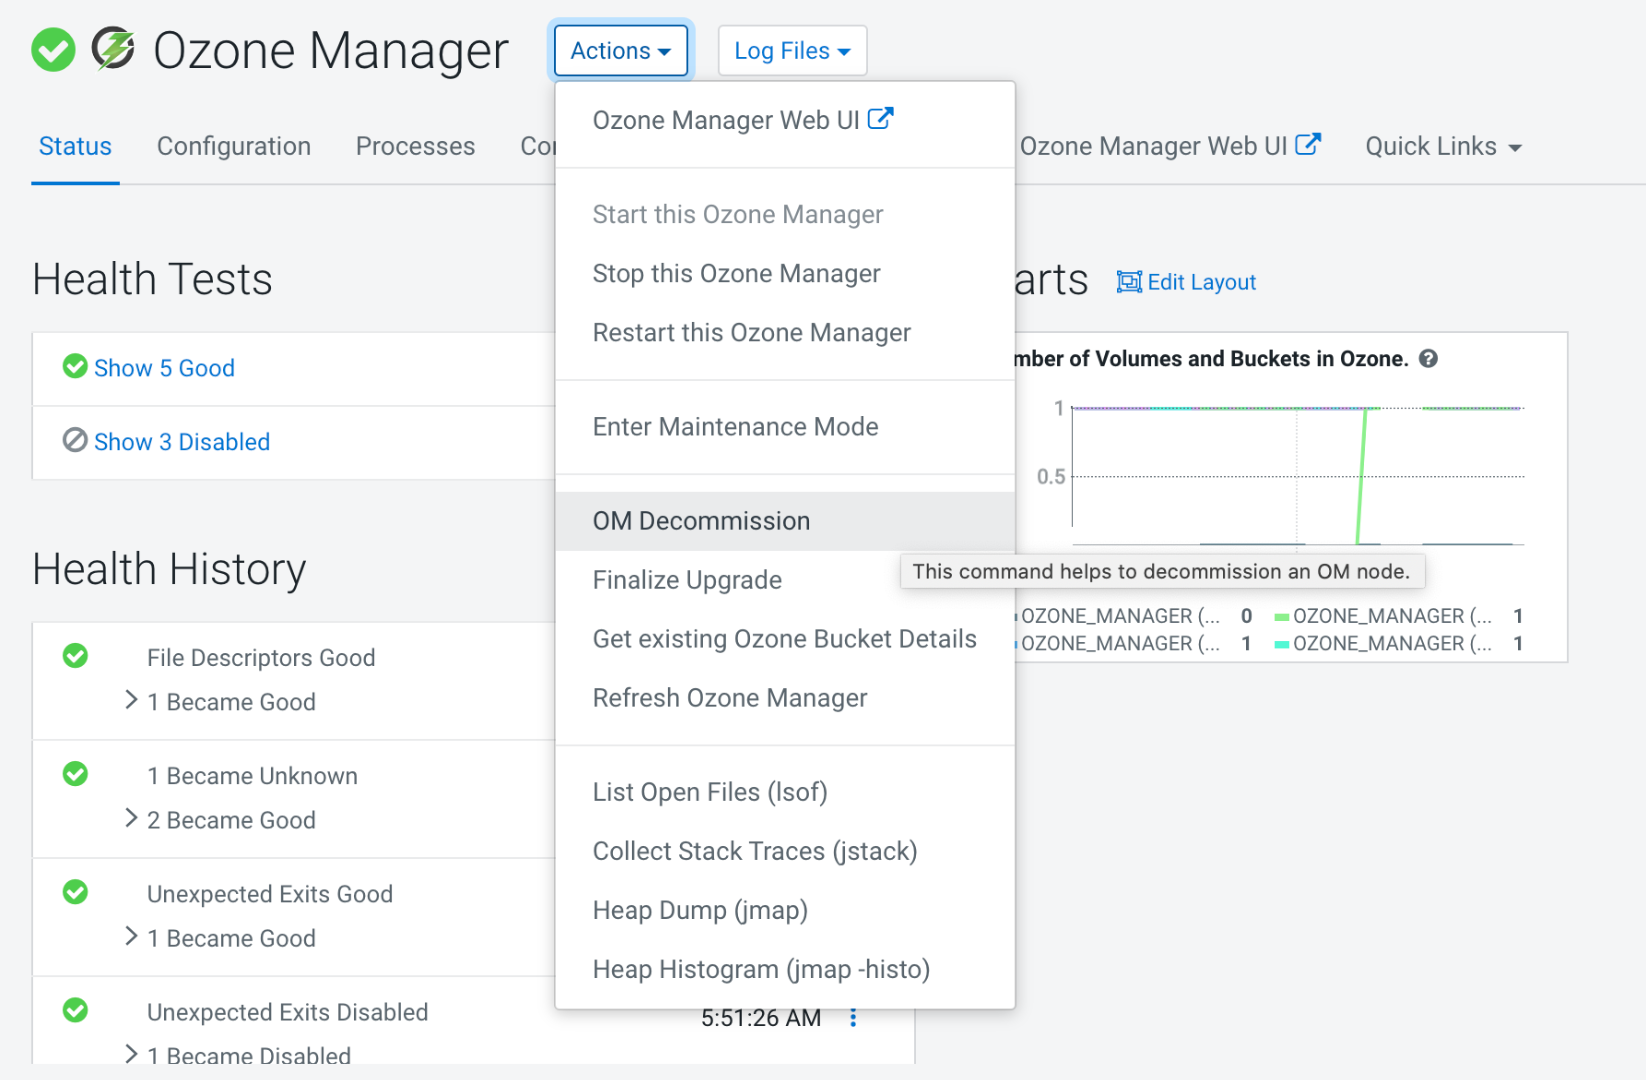Open the Quick Links dropdown
Image resolution: width=1646 pixels, height=1080 pixels.
coord(1443,147)
